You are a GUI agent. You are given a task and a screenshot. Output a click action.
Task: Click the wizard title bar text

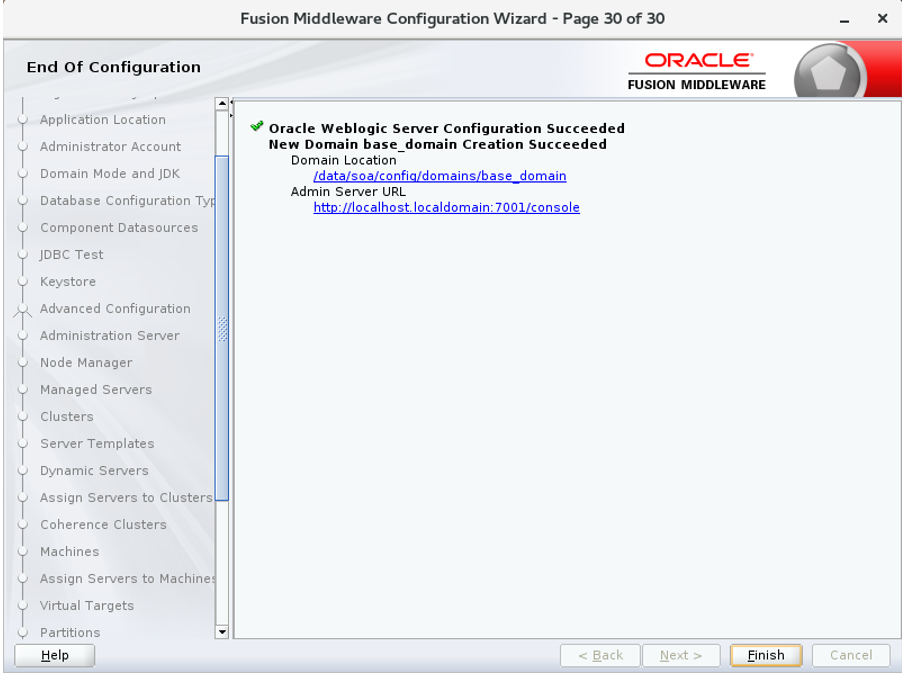(x=452, y=19)
